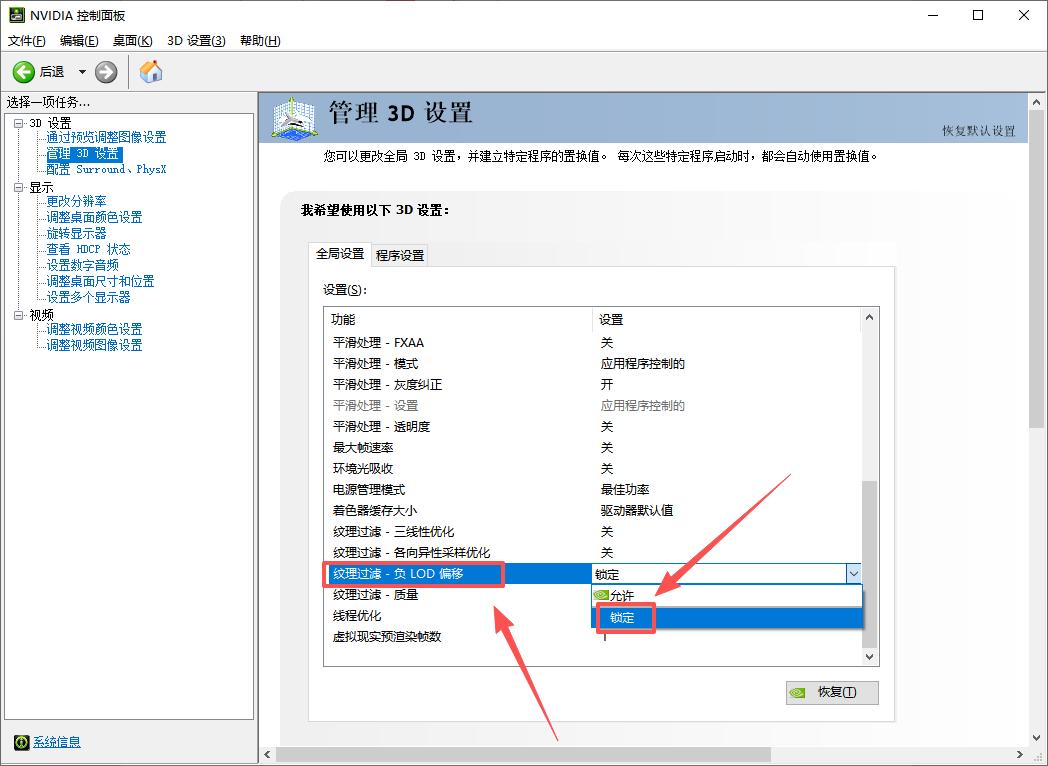Select 通过预览调整图像设置 in the tree
Image resolution: width=1048 pixels, height=766 pixels.
[106, 137]
